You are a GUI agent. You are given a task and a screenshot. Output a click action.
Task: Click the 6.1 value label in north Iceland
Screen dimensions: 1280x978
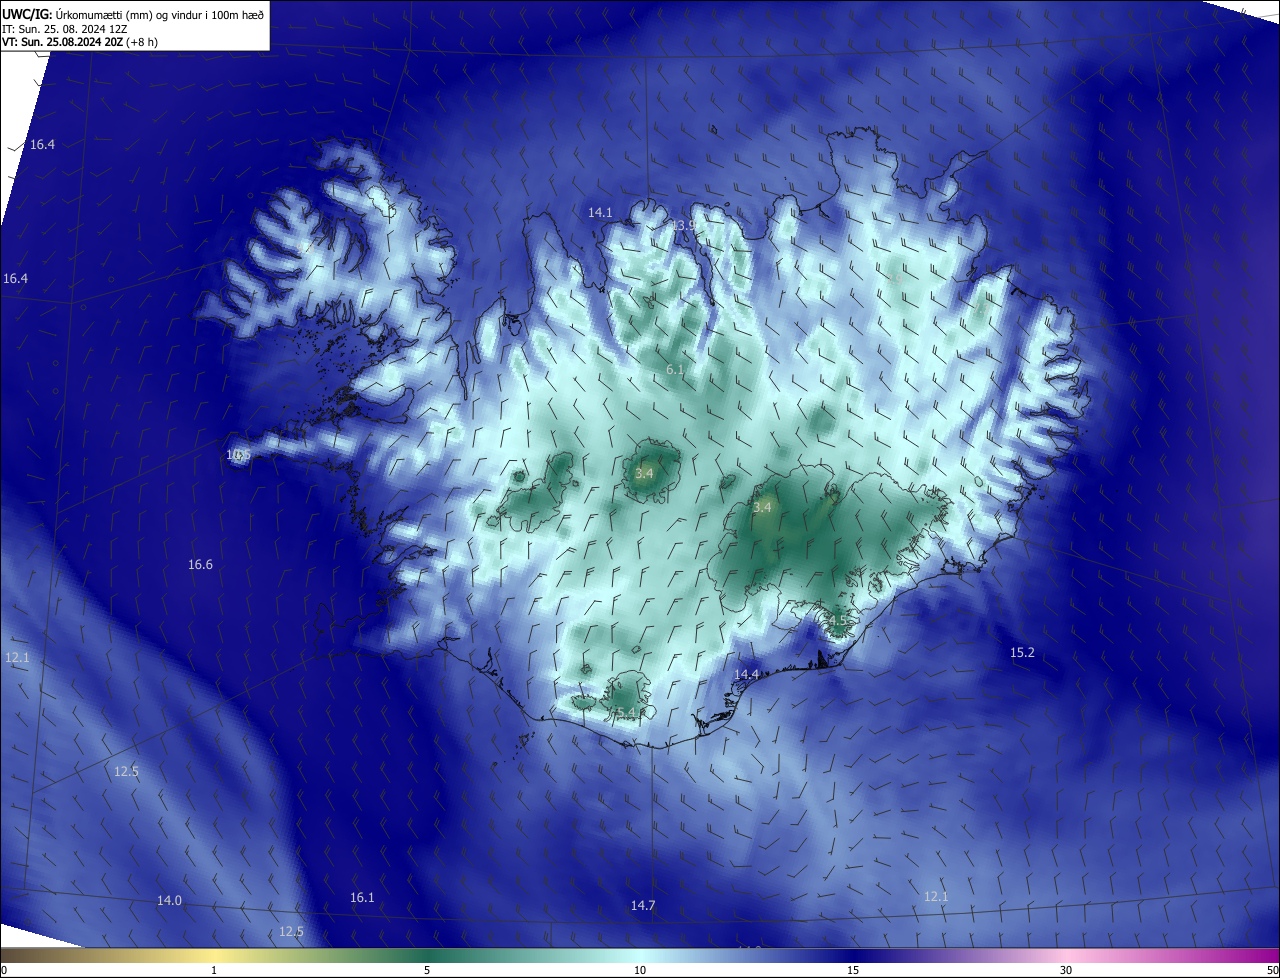tap(675, 370)
